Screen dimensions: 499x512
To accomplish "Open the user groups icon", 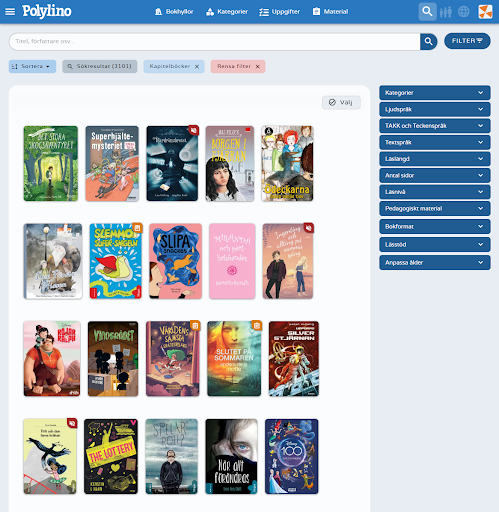I will [x=446, y=12].
